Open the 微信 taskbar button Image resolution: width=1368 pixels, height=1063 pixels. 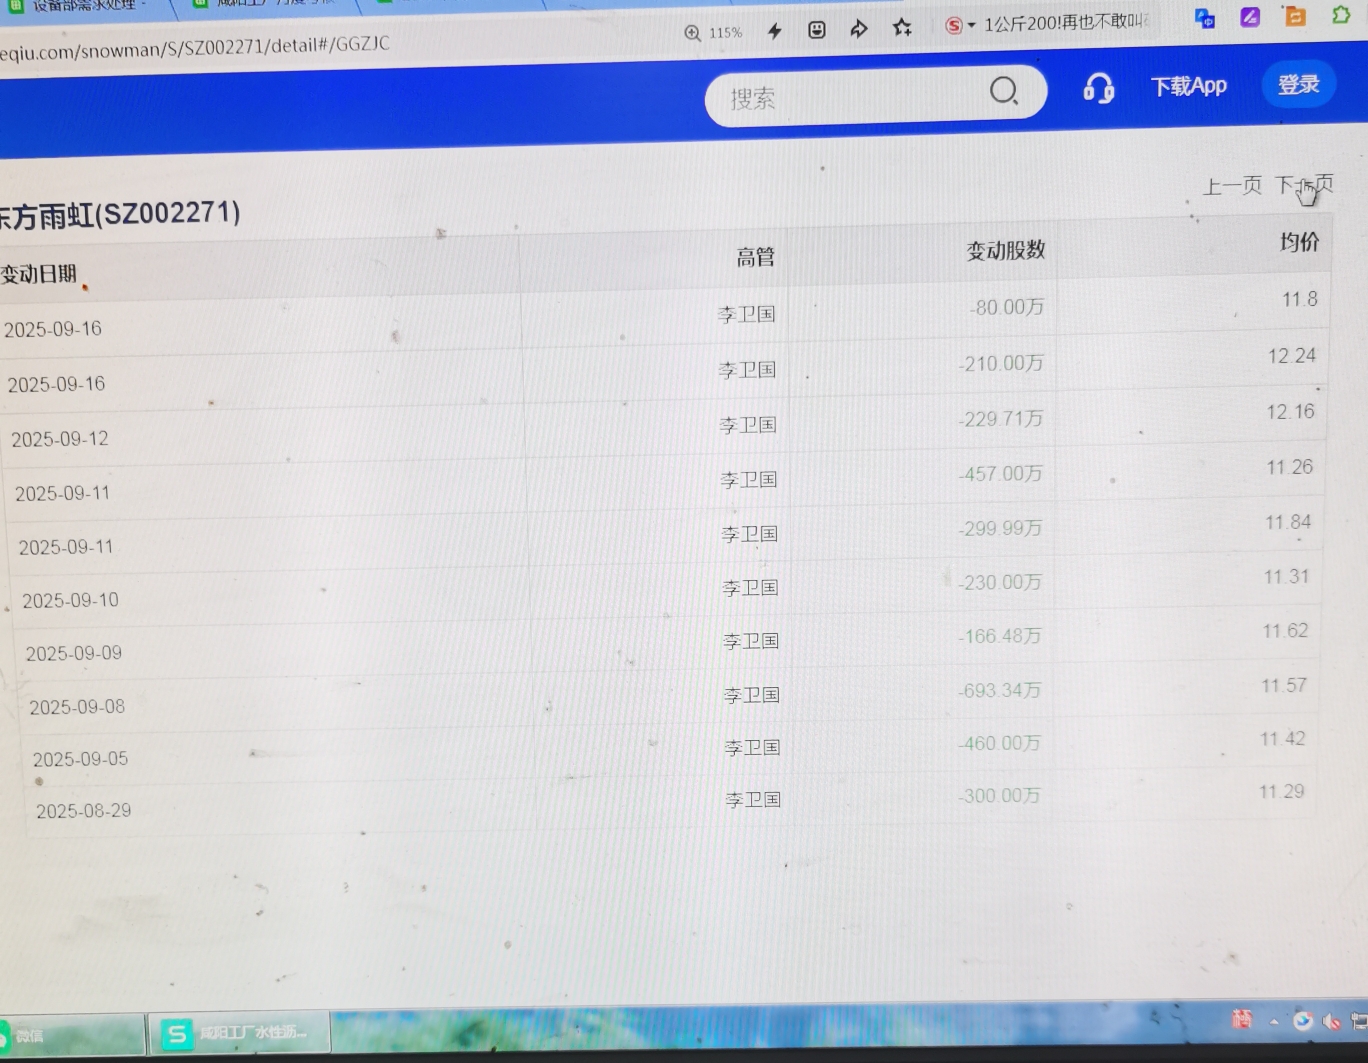tap(70, 1035)
